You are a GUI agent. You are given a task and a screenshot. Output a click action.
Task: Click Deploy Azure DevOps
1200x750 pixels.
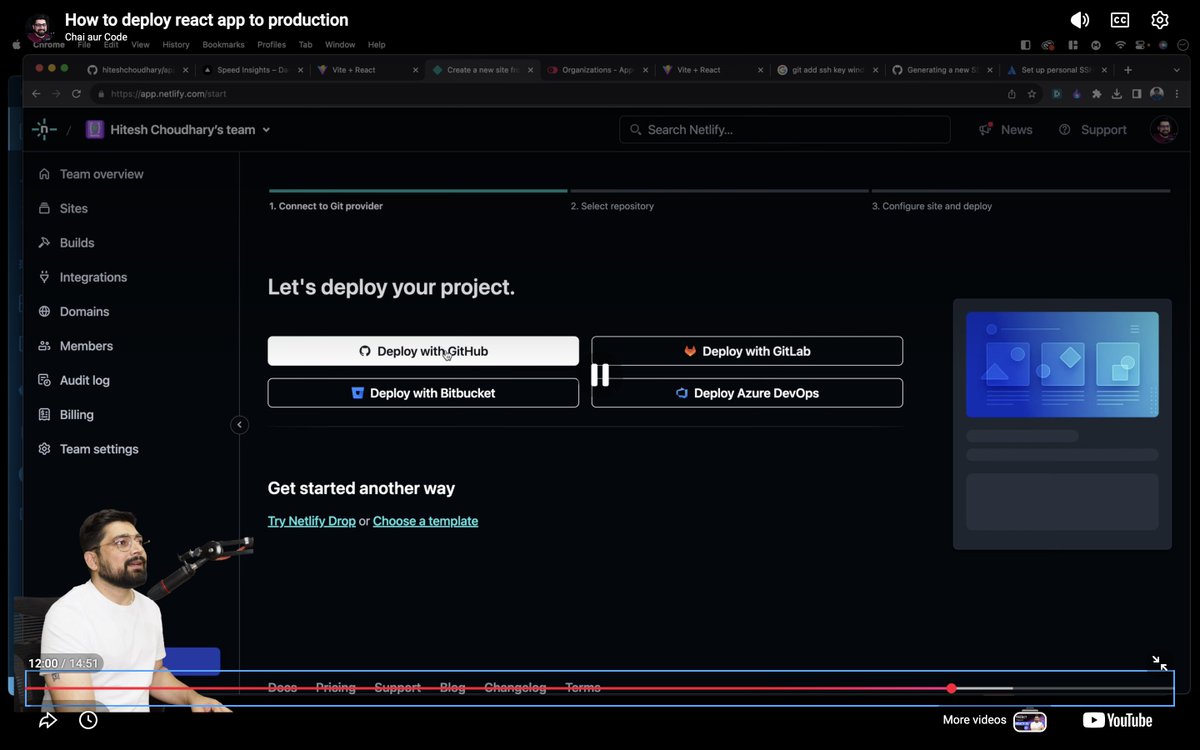pos(747,393)
